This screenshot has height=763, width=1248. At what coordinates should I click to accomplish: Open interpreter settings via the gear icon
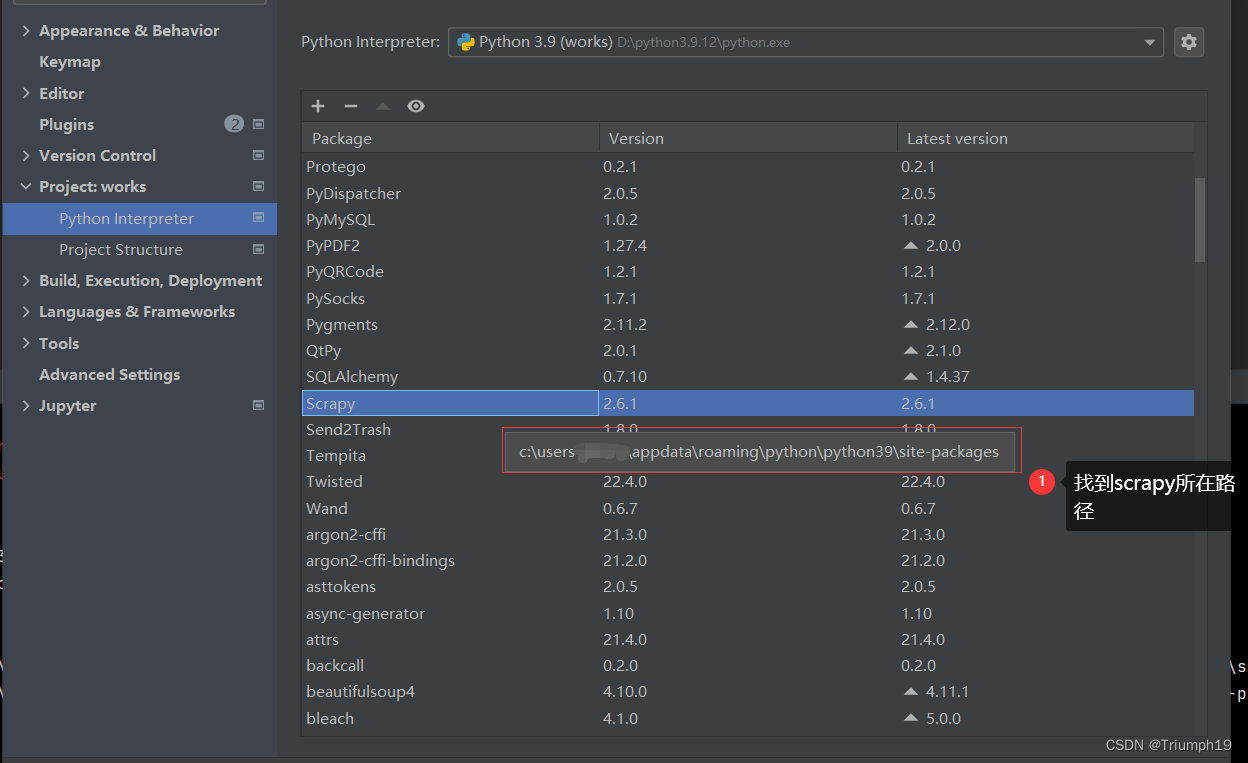click(1188, 42)
